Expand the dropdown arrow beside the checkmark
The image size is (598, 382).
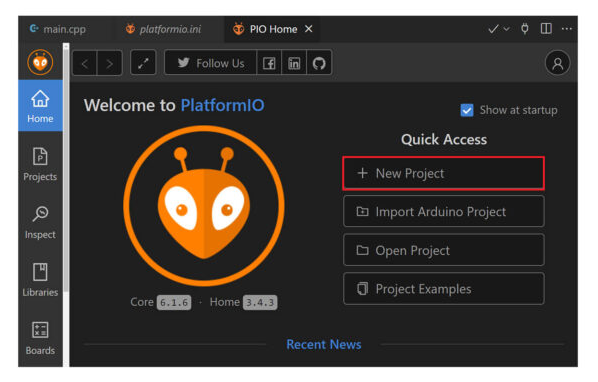(x=507, y=29)
